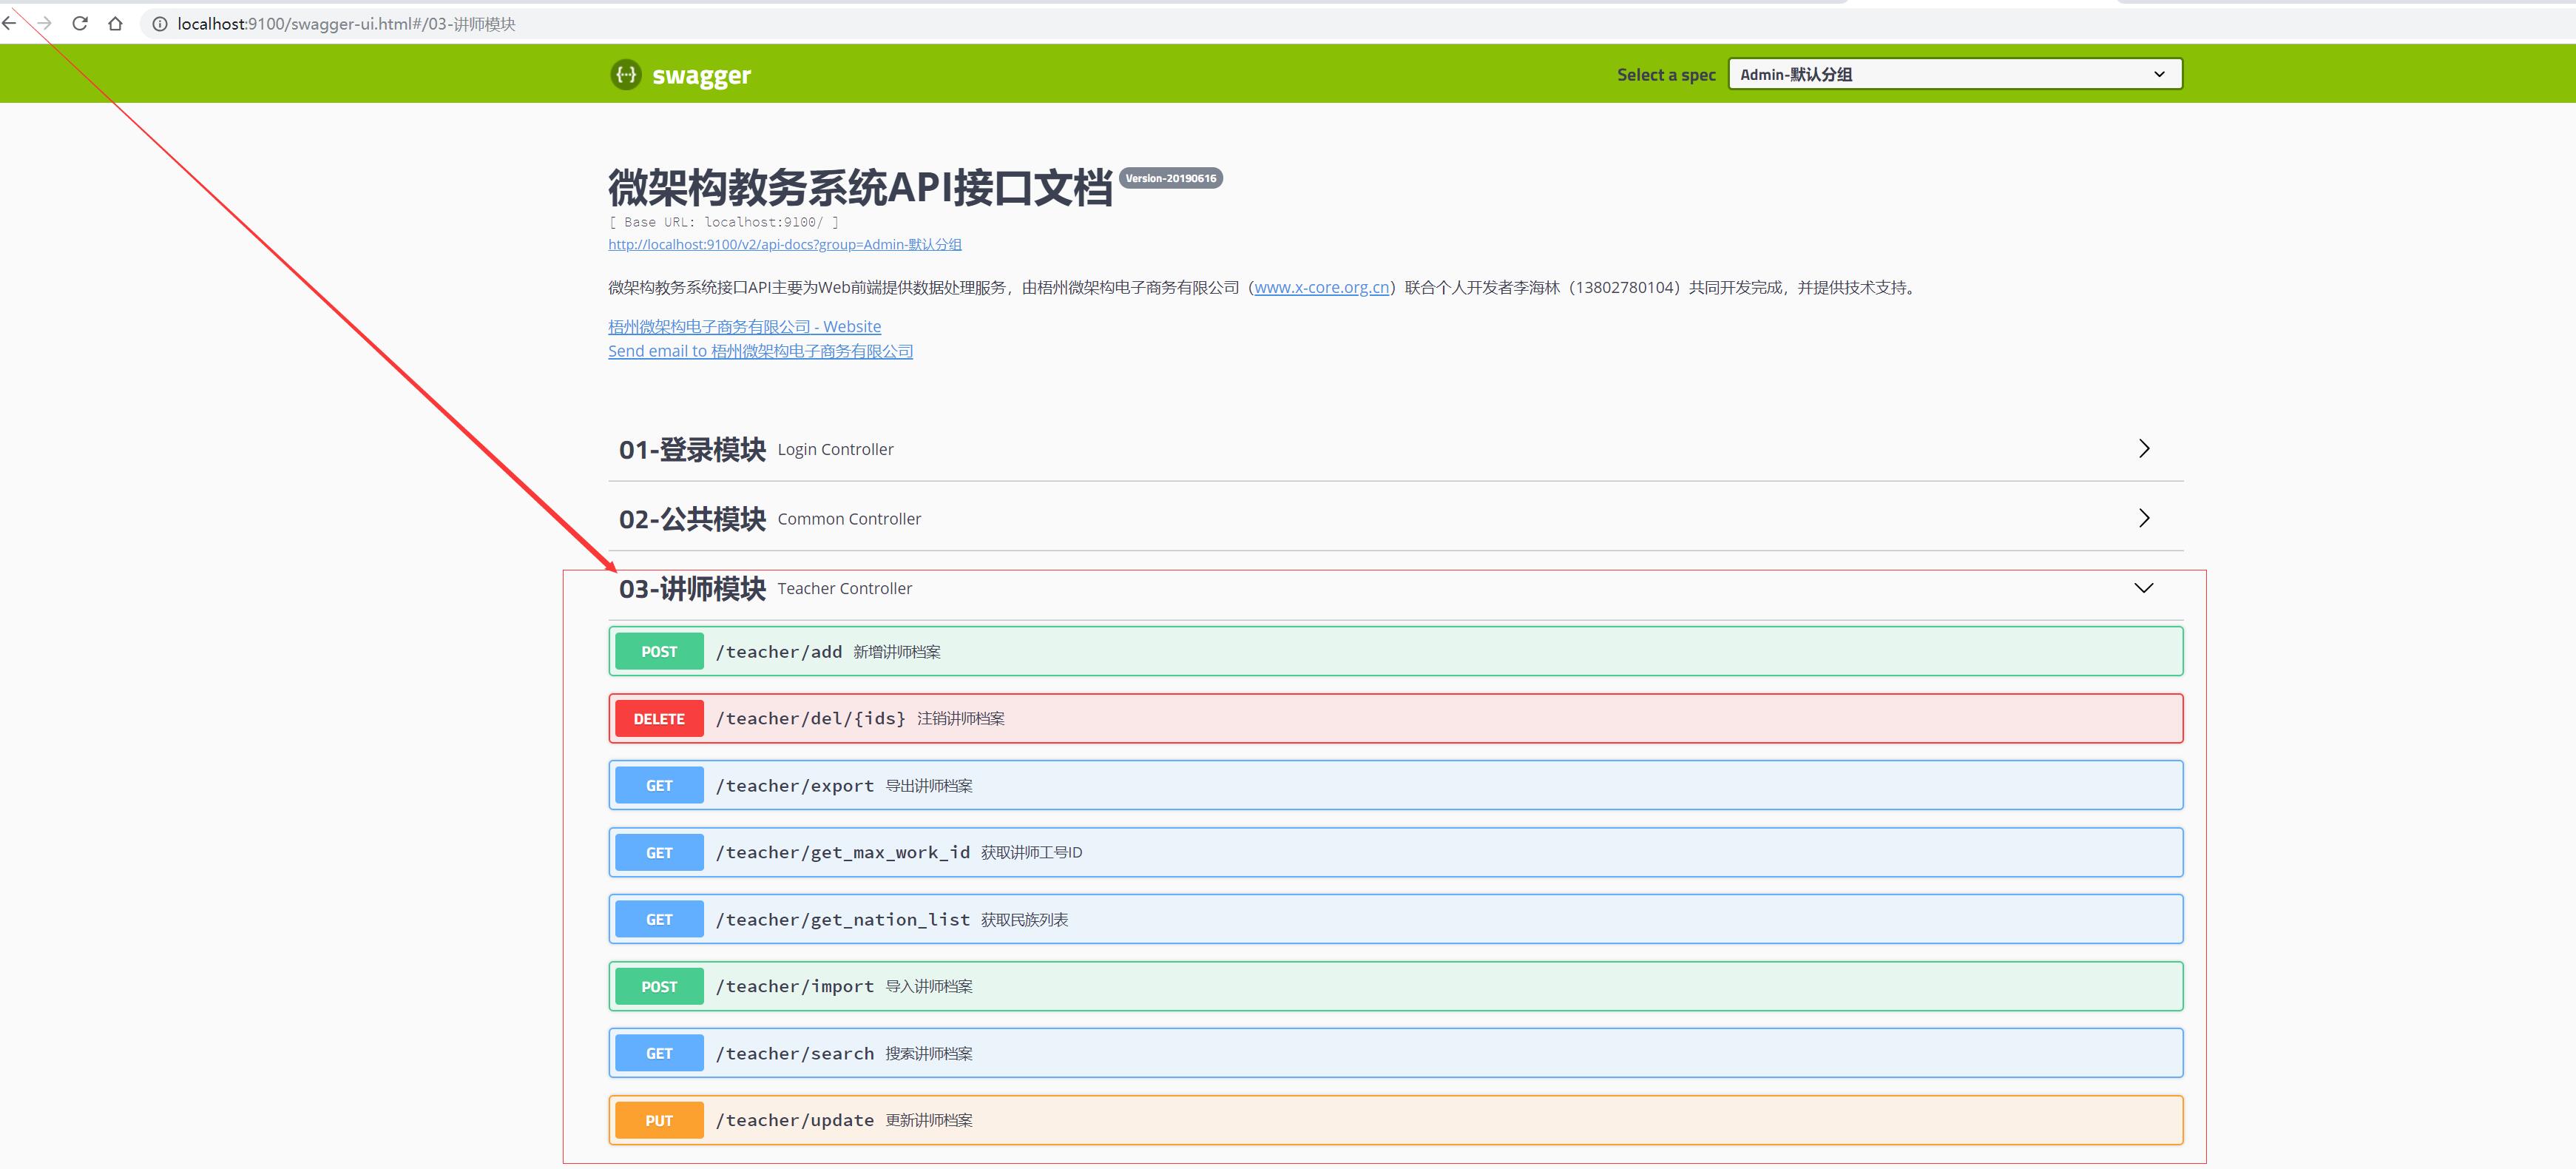The width and height of the screenshot is (2576, 1169).
Task: Click the browser back arrow
Action: point(8,23)
